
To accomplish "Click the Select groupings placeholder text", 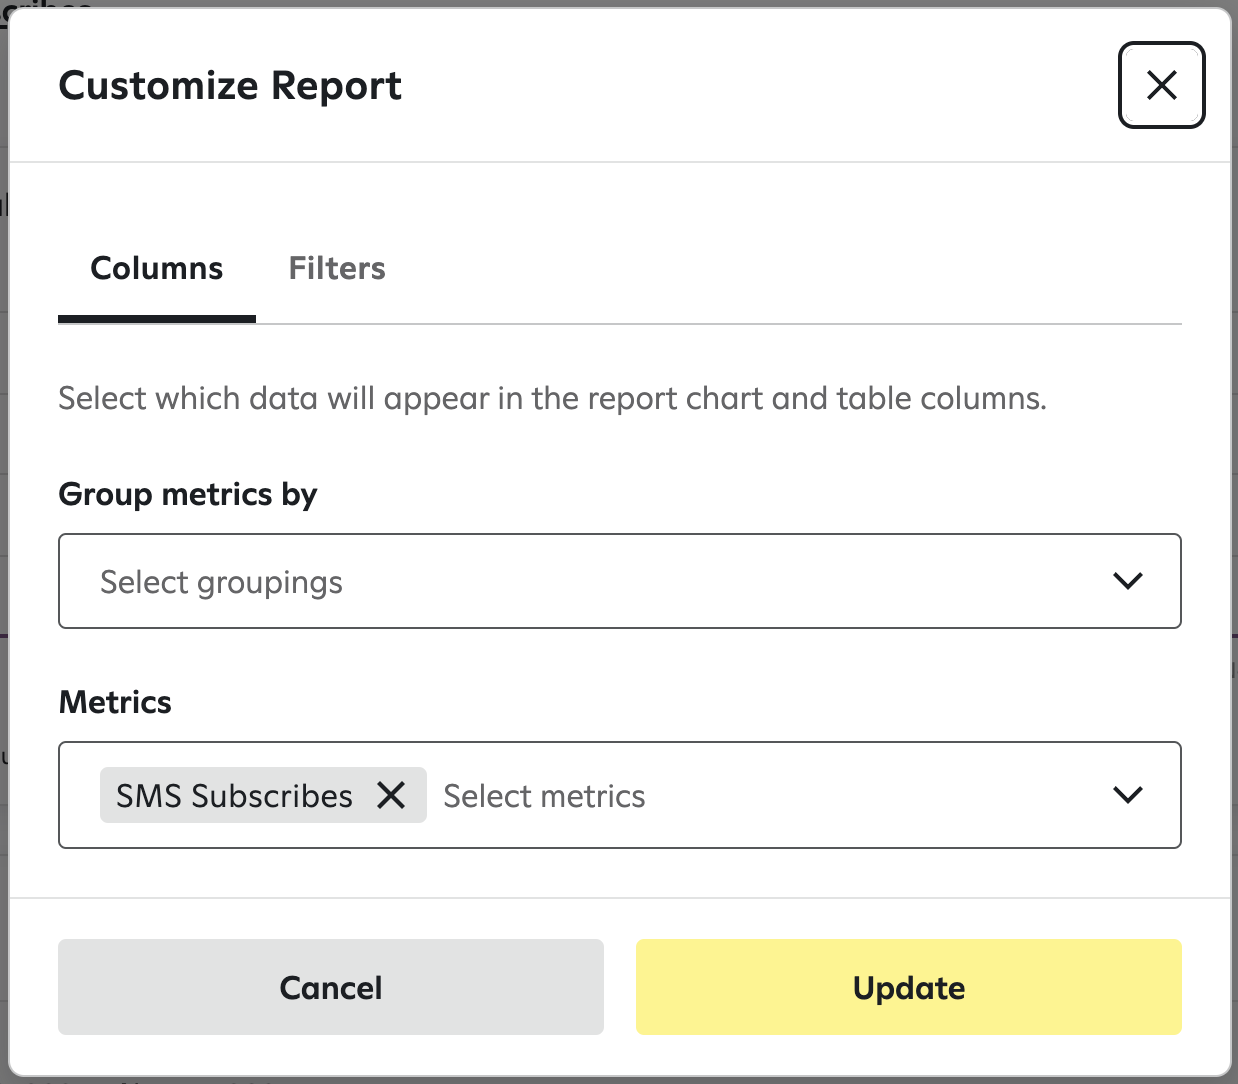I will pyautogui.click(x=221, y=582).
